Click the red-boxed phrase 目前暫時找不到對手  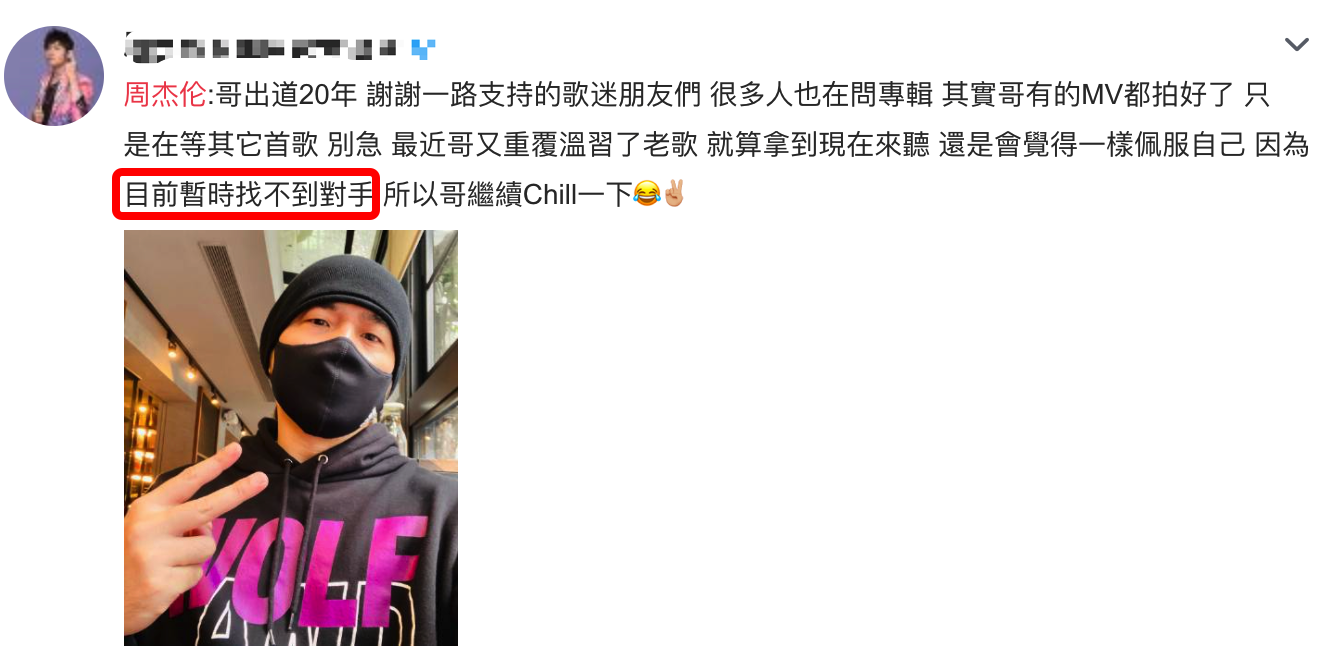pyautogui.click(x=248, y=195)
